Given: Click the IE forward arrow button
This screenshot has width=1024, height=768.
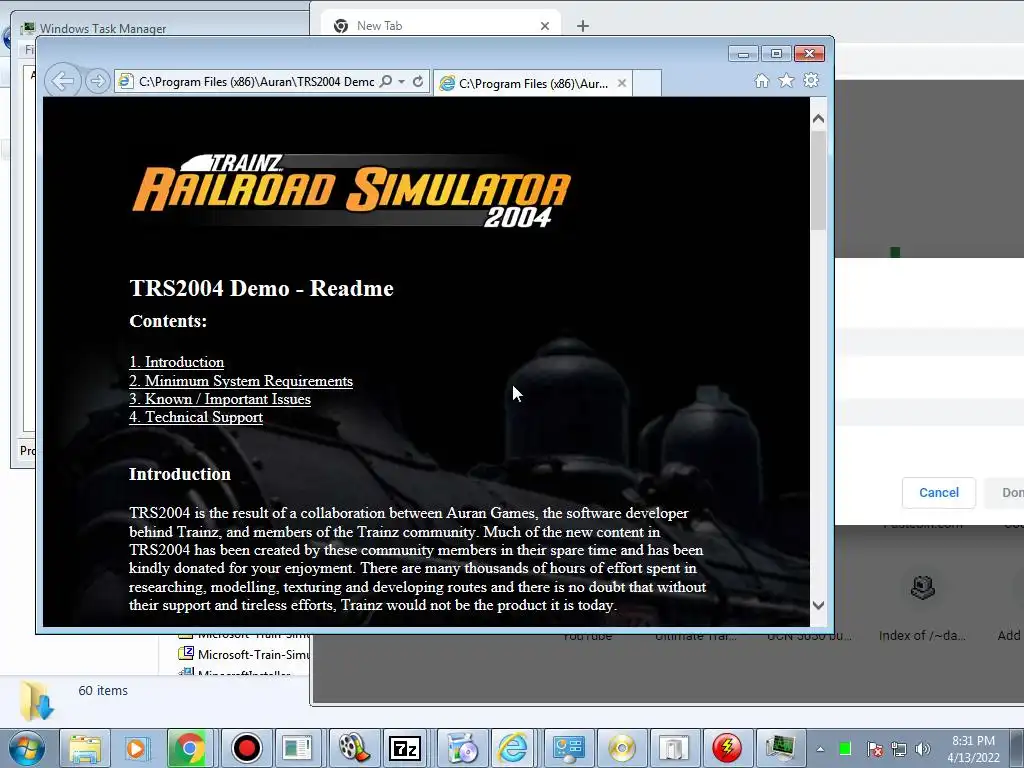Looking at the screenshot, I should click(x=97, y=82).
